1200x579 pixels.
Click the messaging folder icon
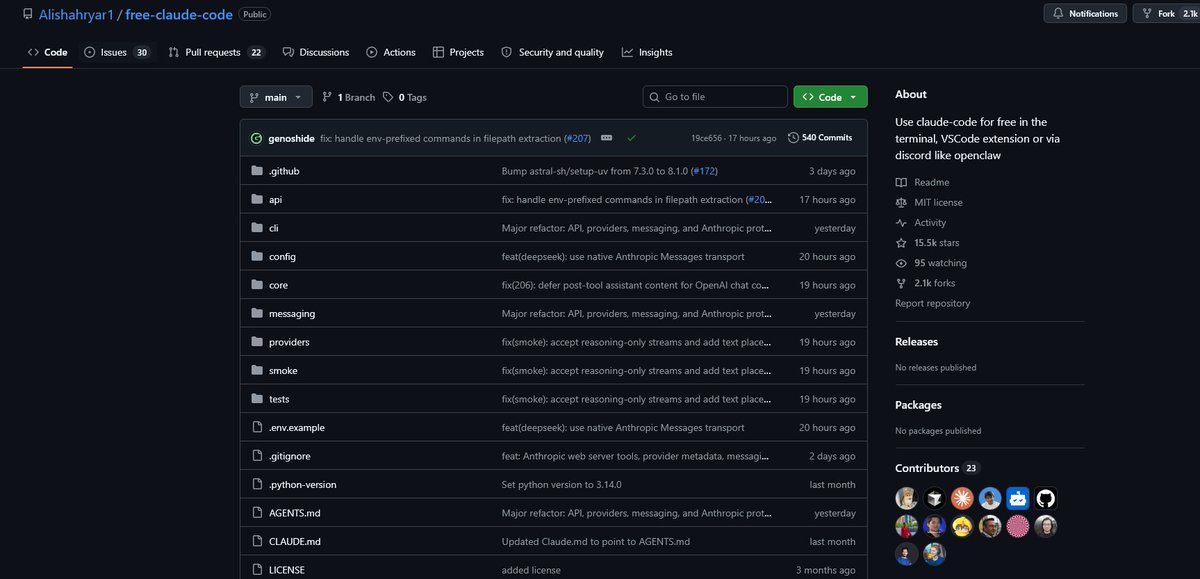pos(257,313)
